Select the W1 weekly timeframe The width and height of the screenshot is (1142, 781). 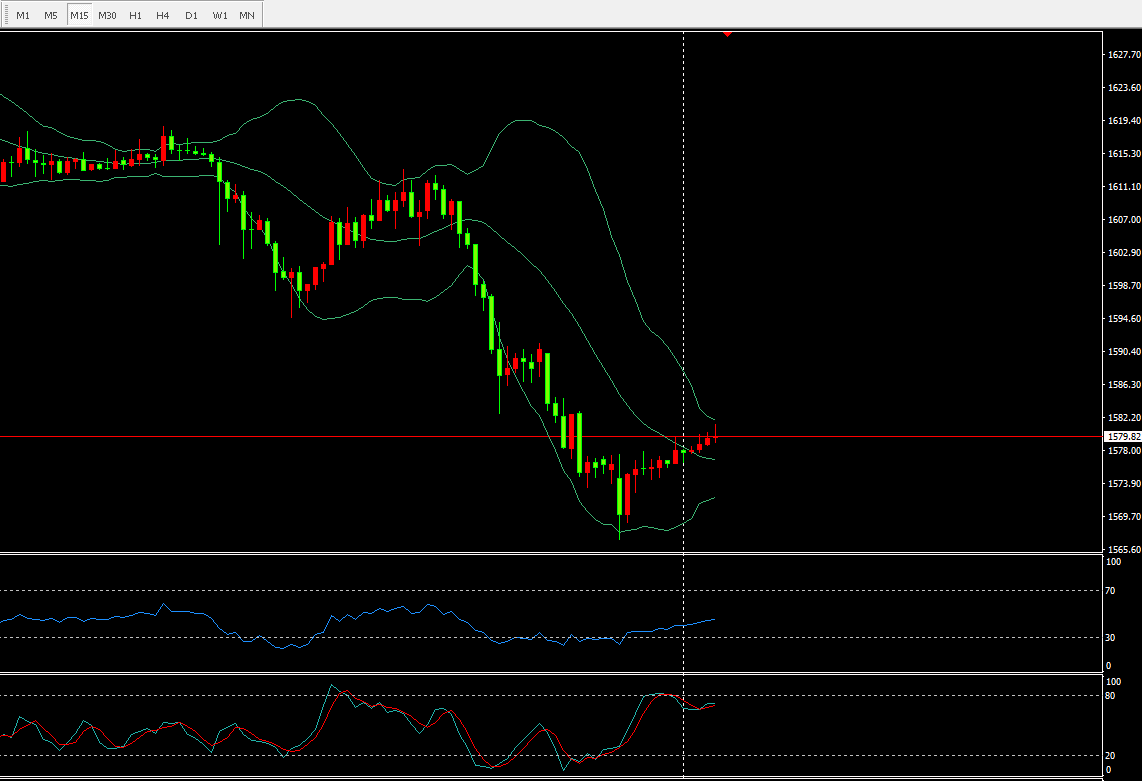[x=219, y=15]
